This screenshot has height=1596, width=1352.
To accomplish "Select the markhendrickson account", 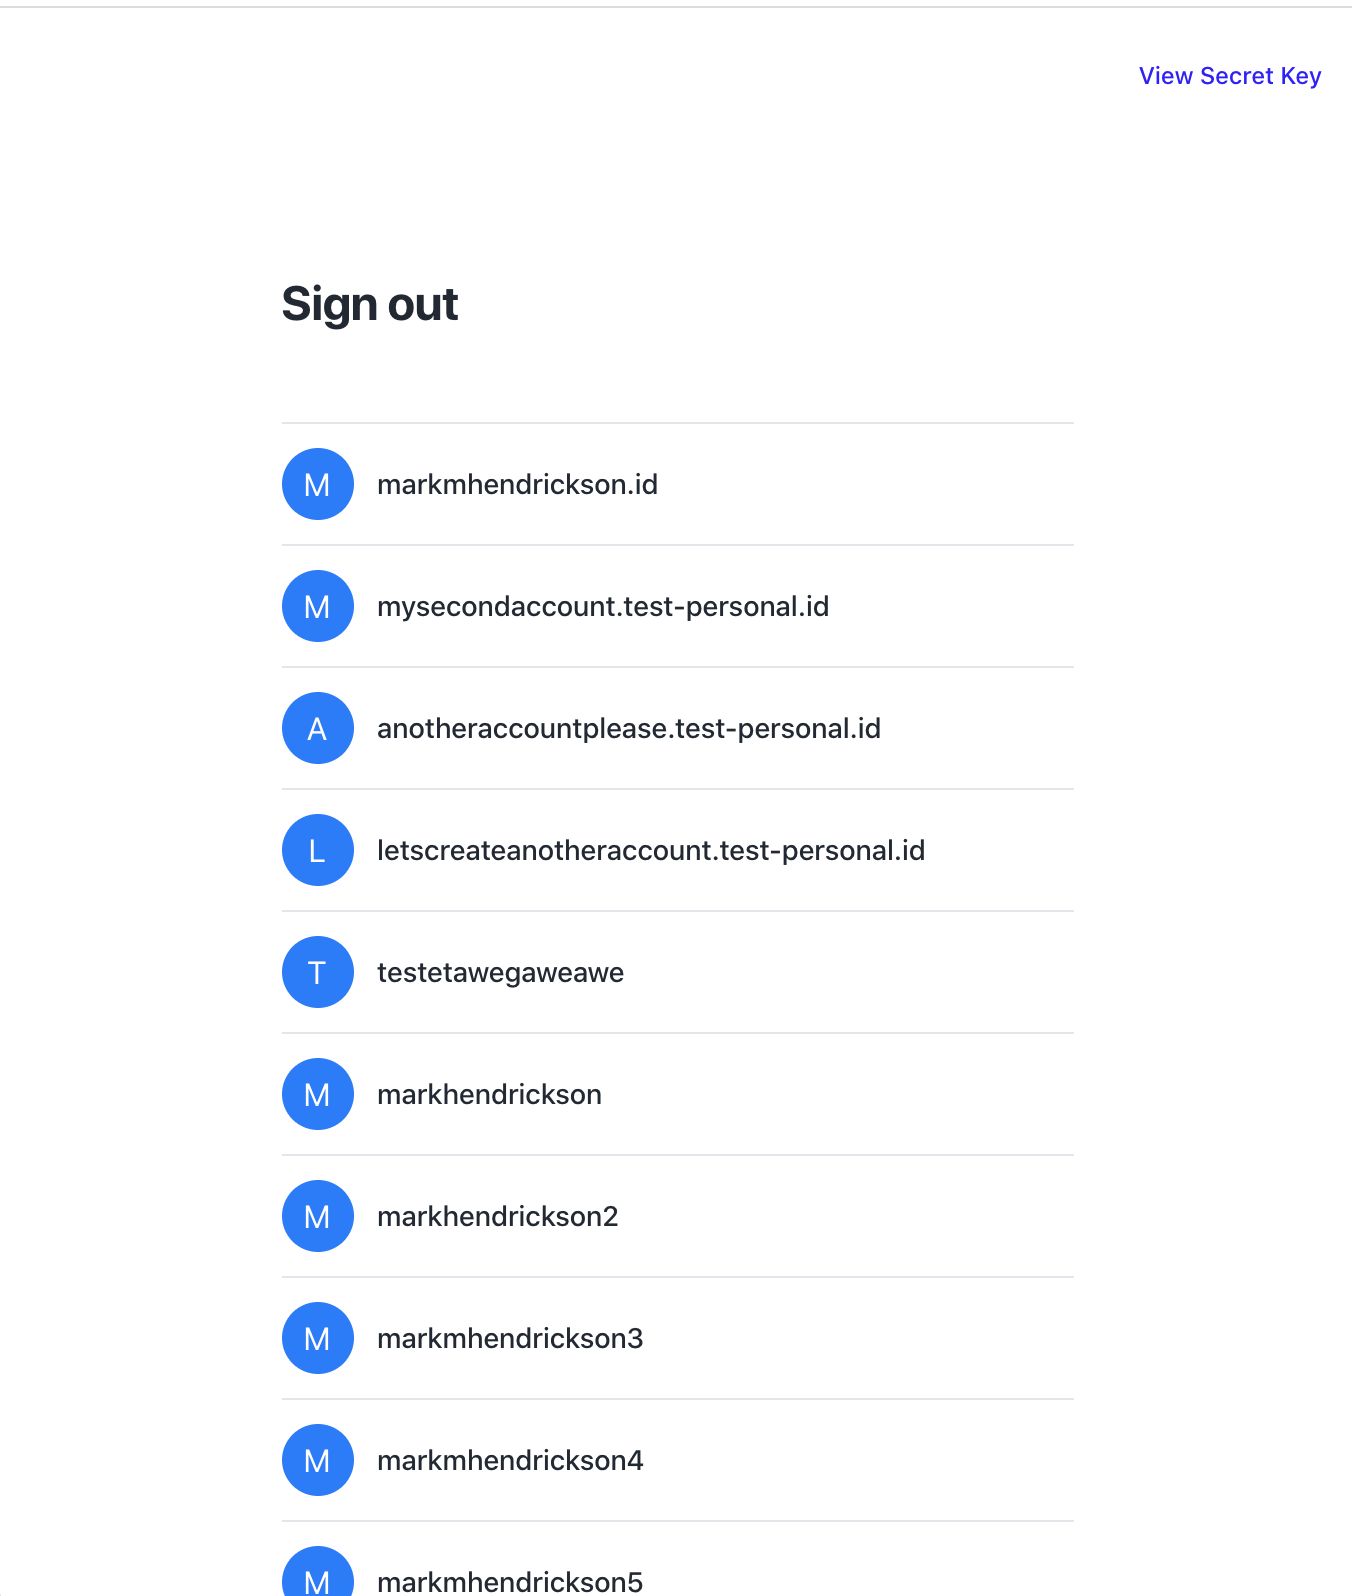I will [490, 1093].
